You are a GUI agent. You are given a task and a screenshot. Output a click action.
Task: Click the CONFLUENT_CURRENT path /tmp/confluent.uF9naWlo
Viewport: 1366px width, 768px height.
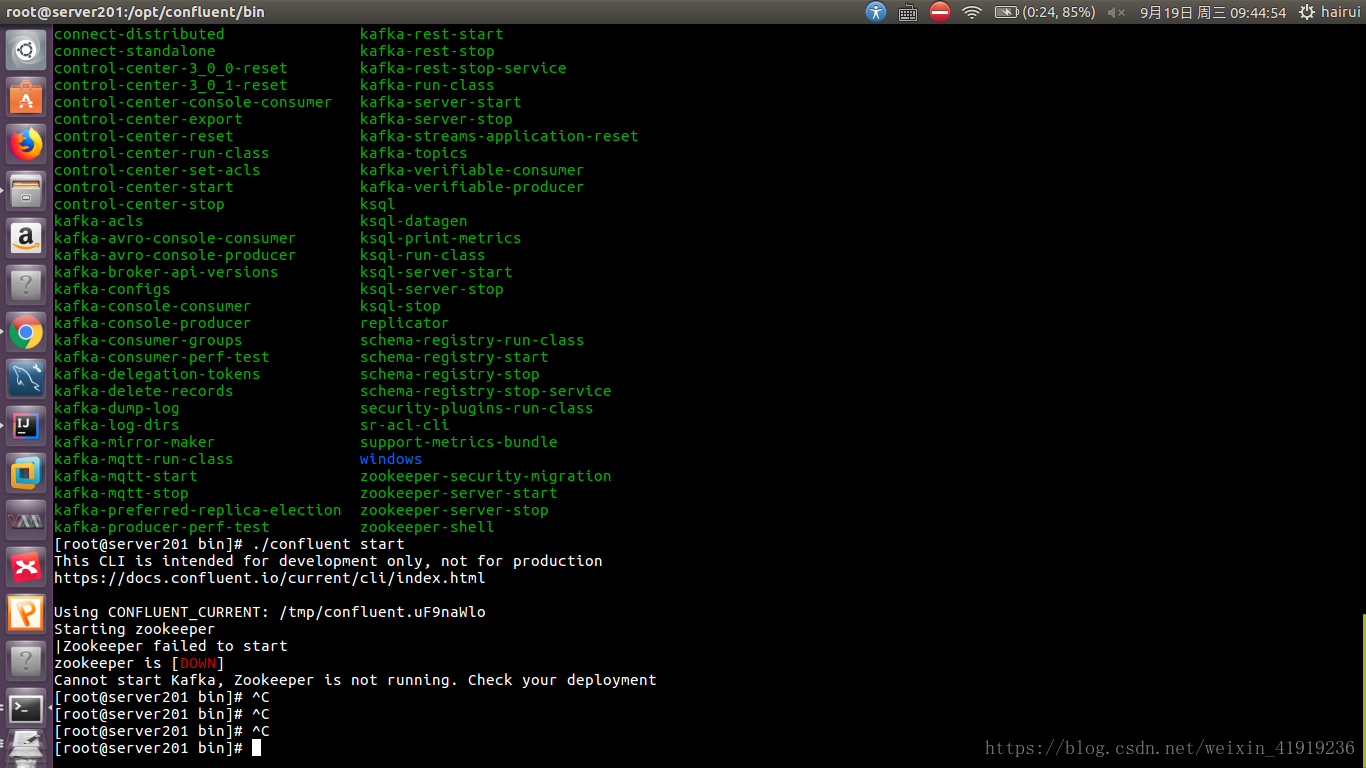tap(382, 612)
